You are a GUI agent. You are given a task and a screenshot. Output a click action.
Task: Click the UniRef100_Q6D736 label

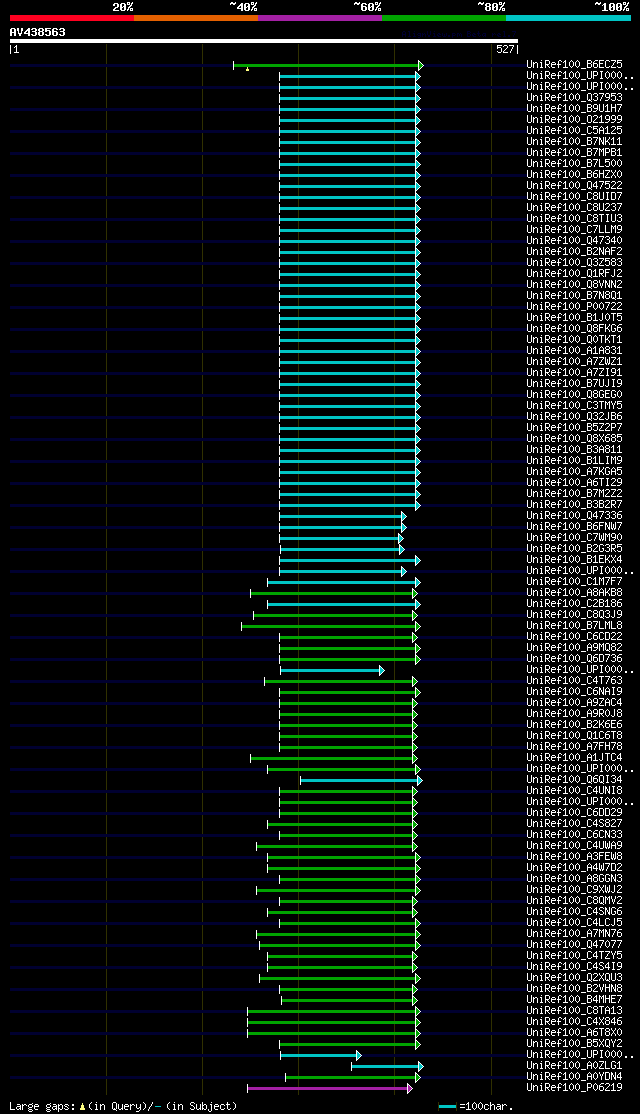[x=575, y=659]
